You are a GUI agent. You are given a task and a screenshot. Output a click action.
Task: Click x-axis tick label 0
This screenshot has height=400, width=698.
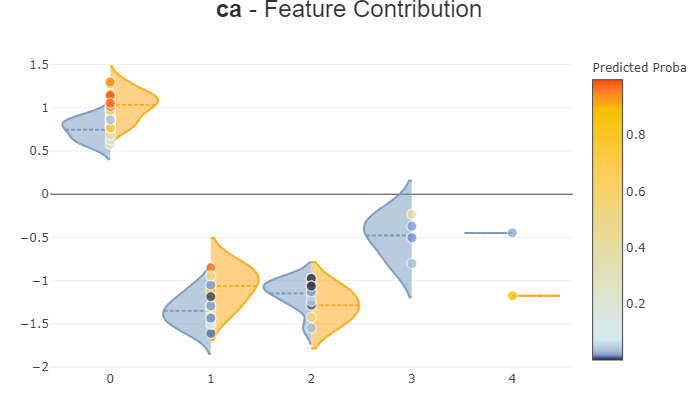[110, 379]
